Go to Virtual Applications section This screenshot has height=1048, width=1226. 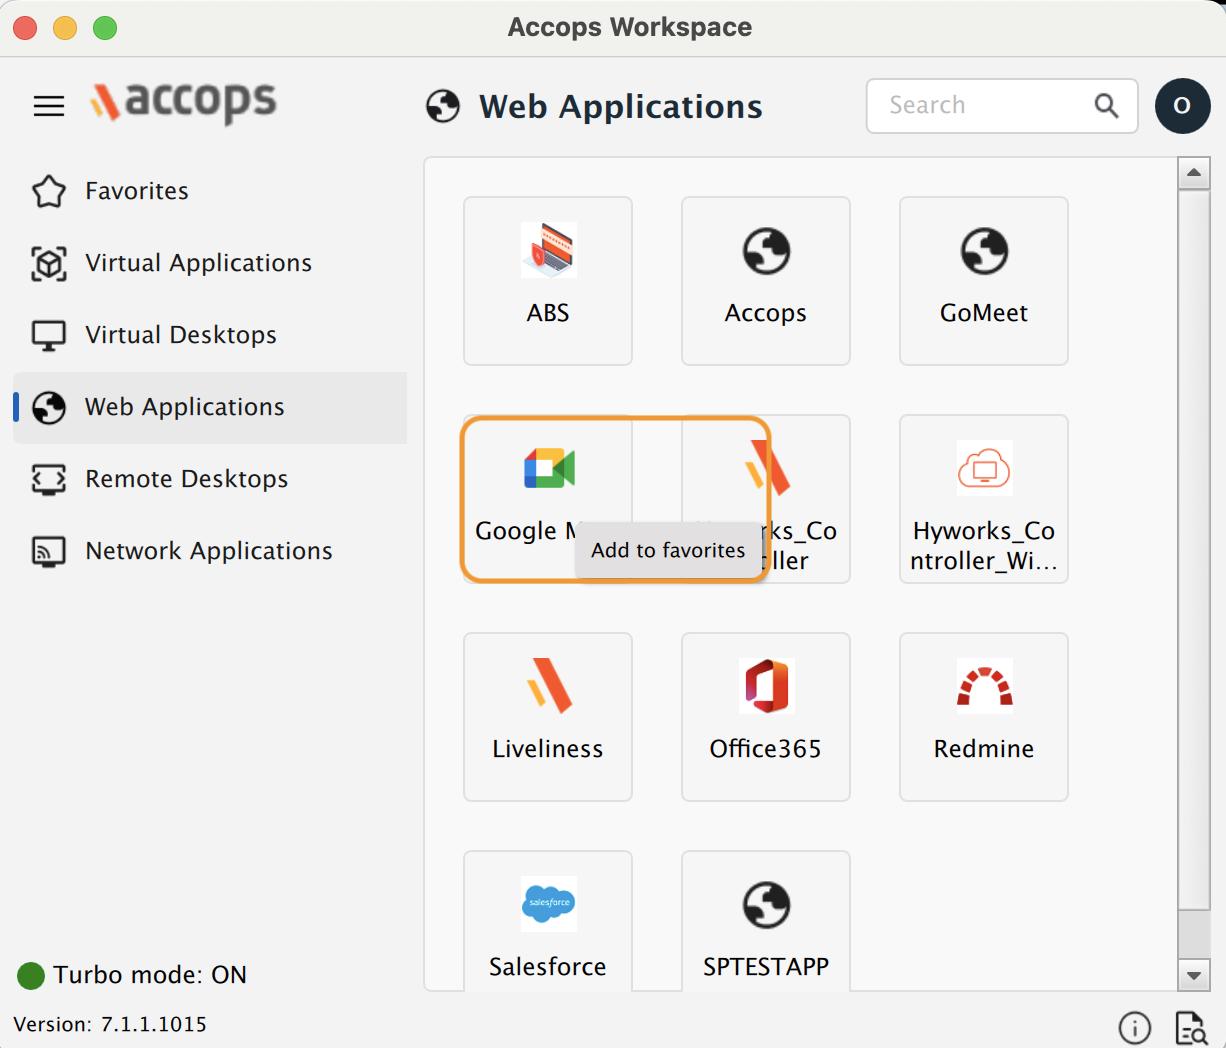click(198, 263)
